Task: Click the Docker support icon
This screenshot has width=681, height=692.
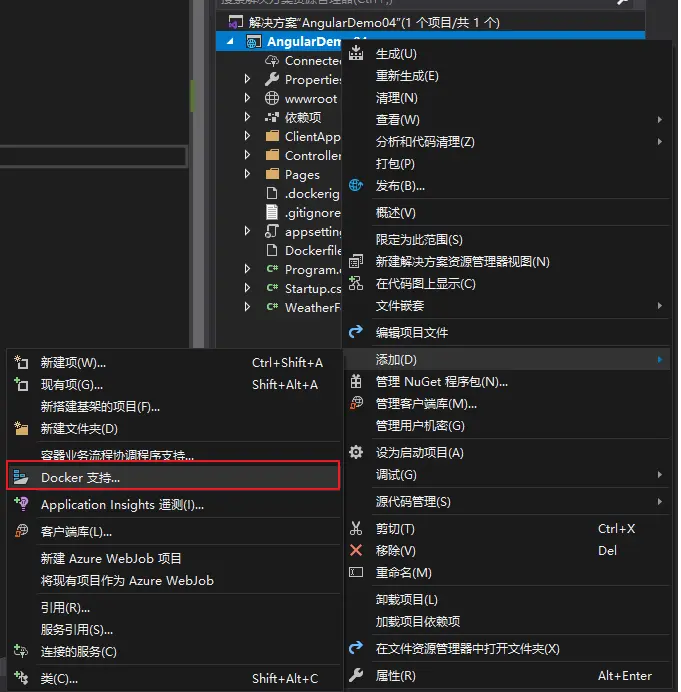Action: 21,478
